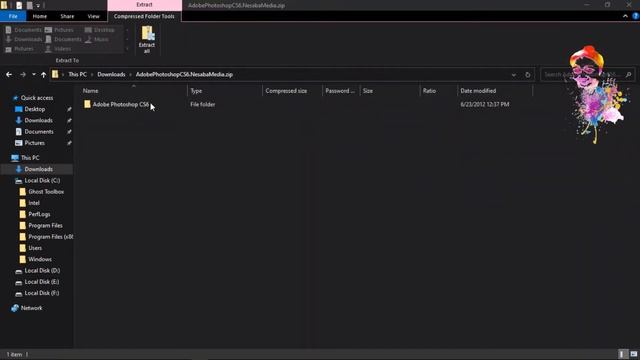This screenshot has height=360, width=640.
Task: Open the Intel folder in sidebar
Action: click(x=34, y=203)
